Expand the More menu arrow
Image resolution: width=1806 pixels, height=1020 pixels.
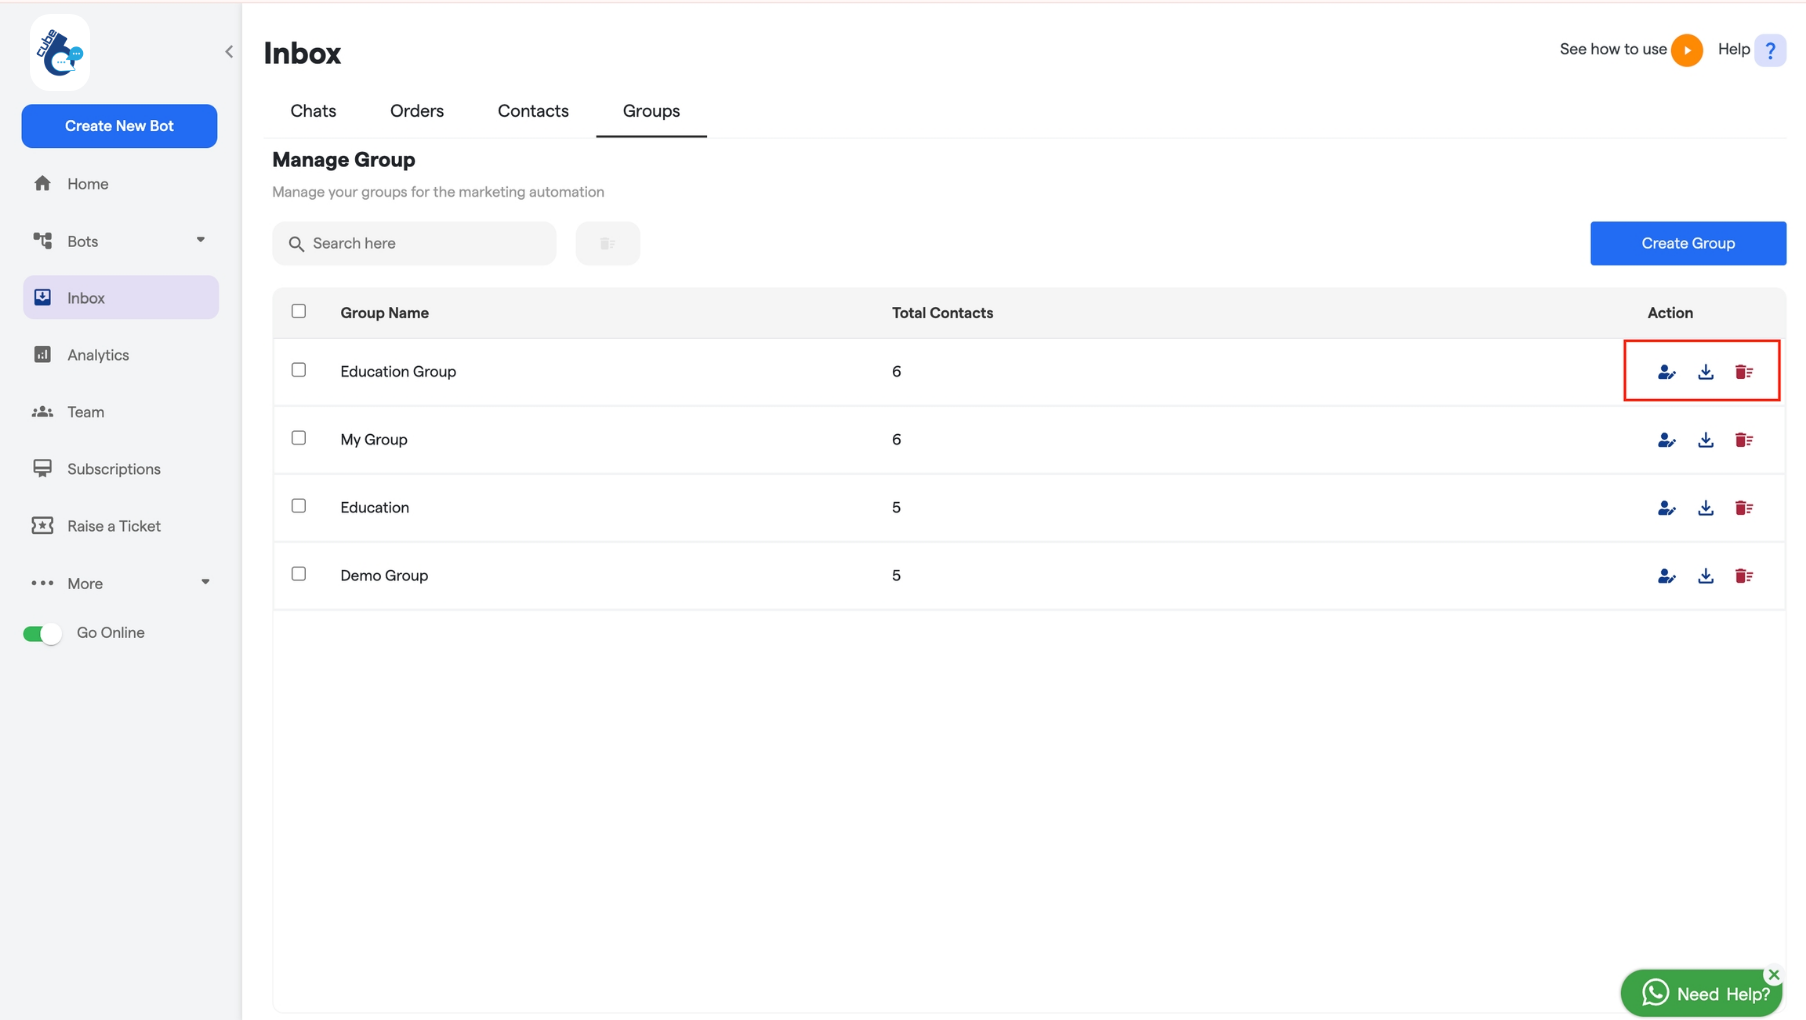(205, 582)
